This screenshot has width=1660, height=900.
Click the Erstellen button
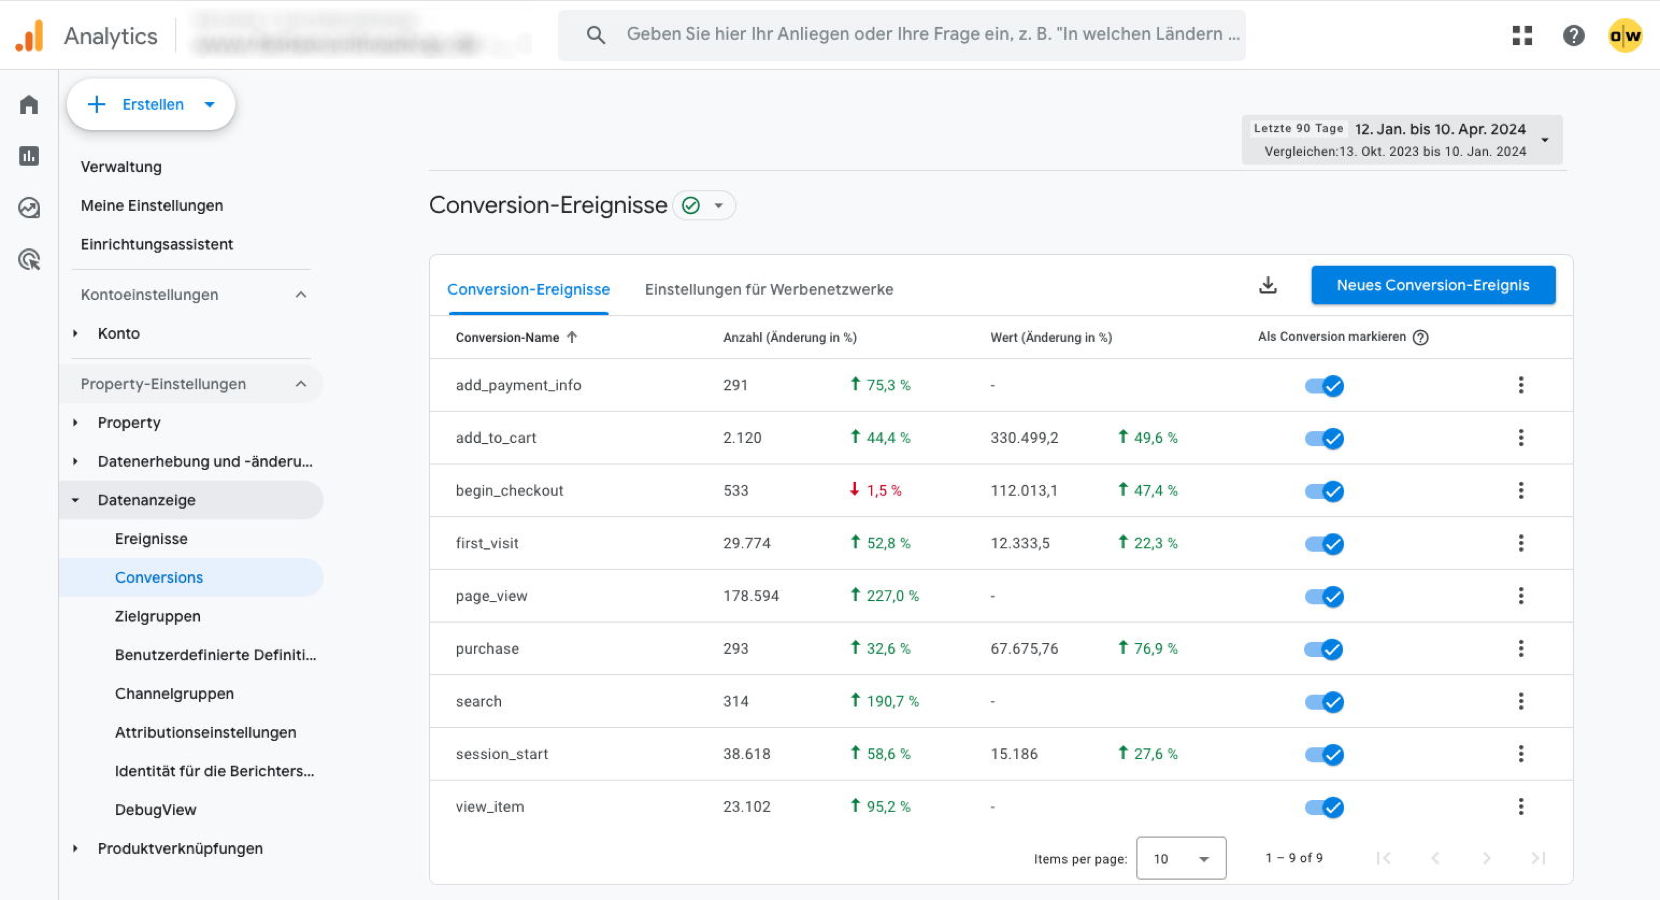pyautogui.click(x=151, y=105)
